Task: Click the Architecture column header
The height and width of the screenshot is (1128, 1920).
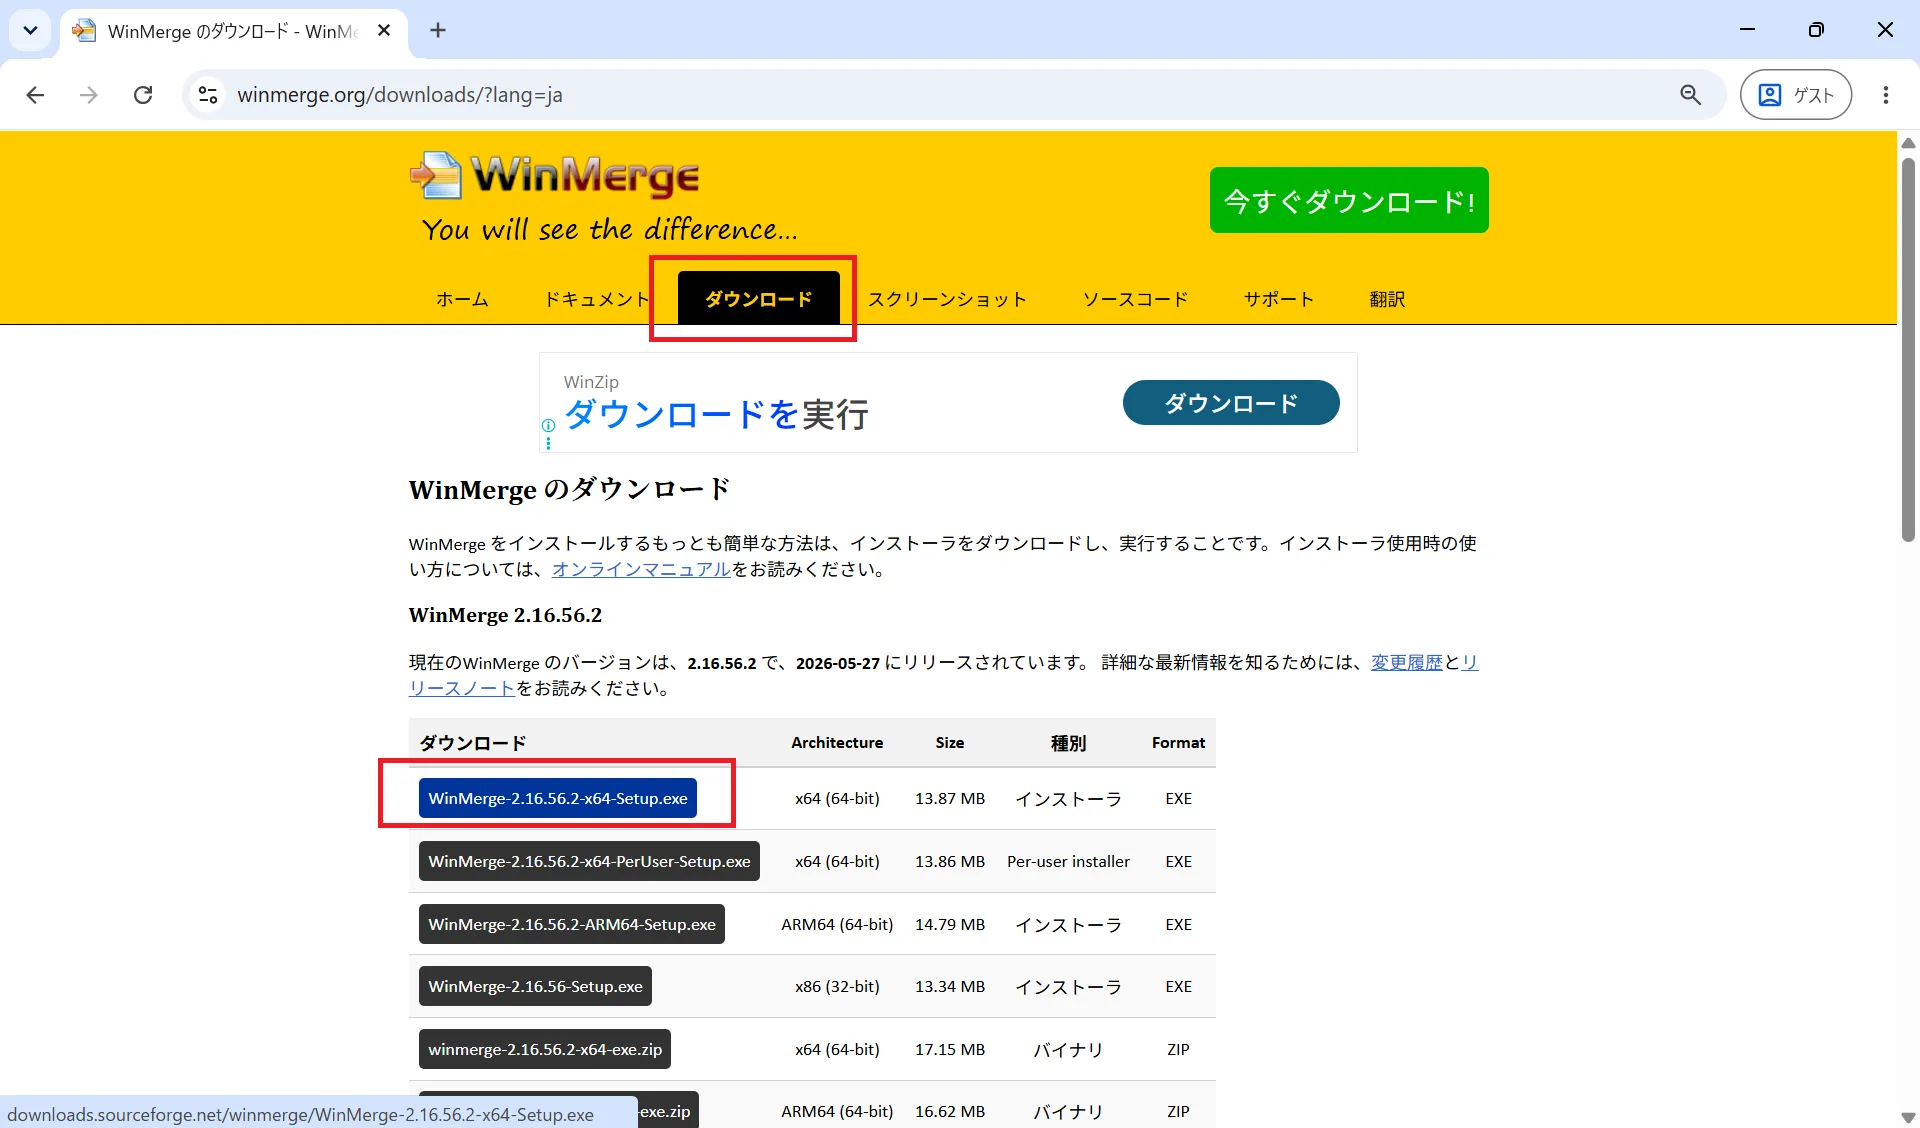Action: [x=837, y=743]
